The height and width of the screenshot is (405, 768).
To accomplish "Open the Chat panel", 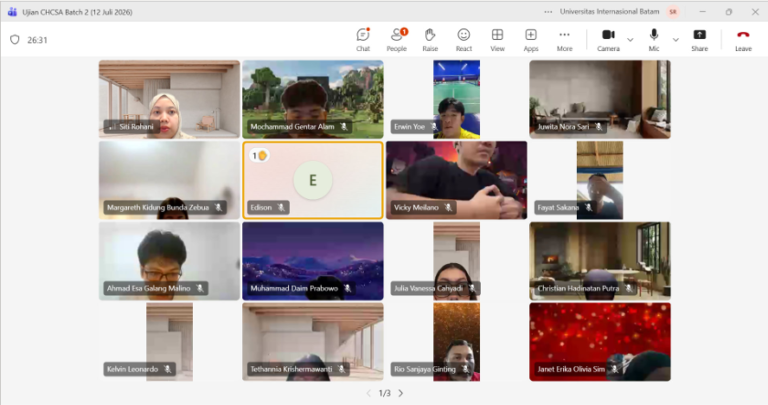I will [x=363, y=40].
